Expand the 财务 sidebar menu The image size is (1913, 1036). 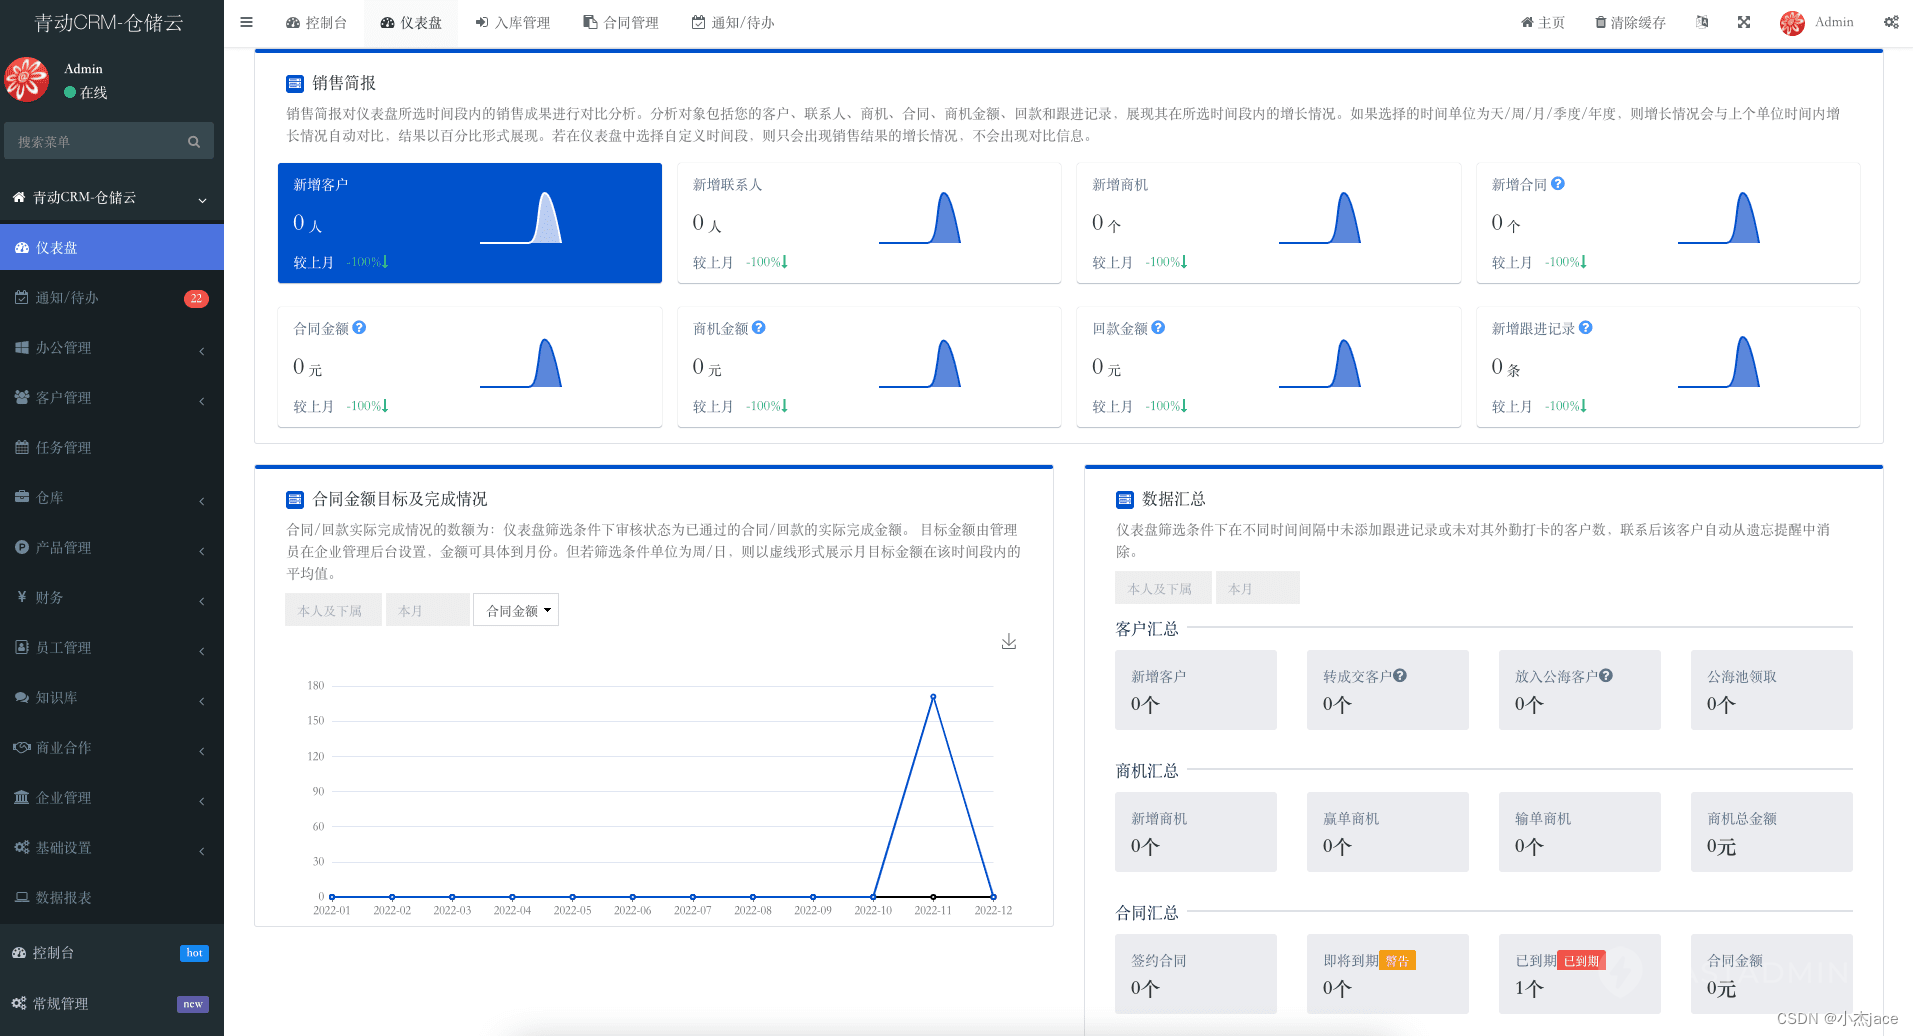(x=112, y=597)
